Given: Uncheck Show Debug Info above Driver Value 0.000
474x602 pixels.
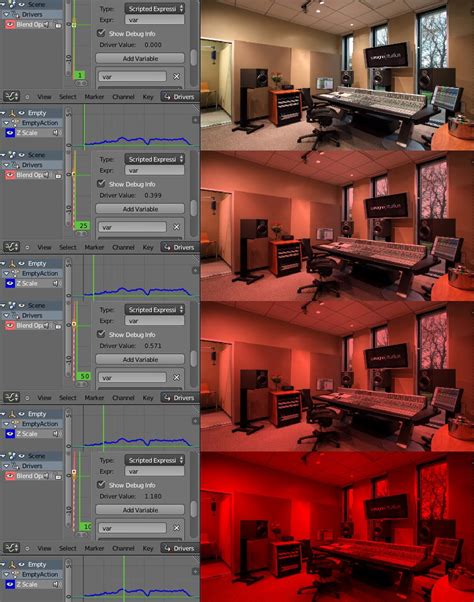Looking at the screenshot, I should 101,33.
